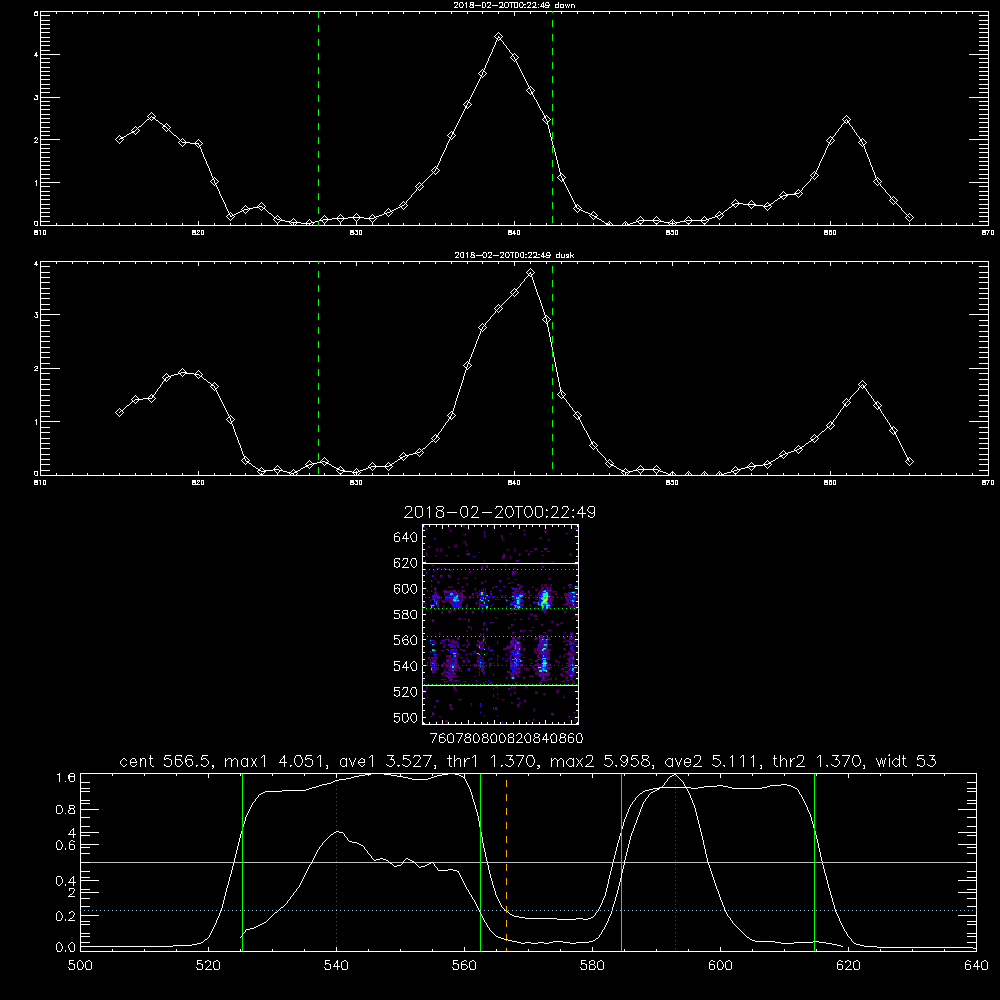Click the '860' x-axis label under dusk plot
Image resolution: width=1000 pixels, height=1000 pixels.
830,483
